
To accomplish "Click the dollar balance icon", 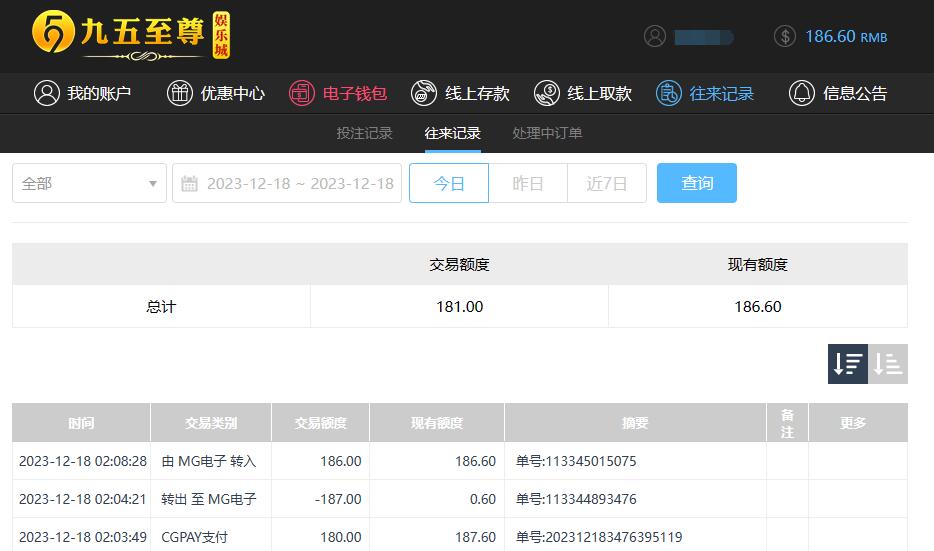I will click(x=785, y=36).
